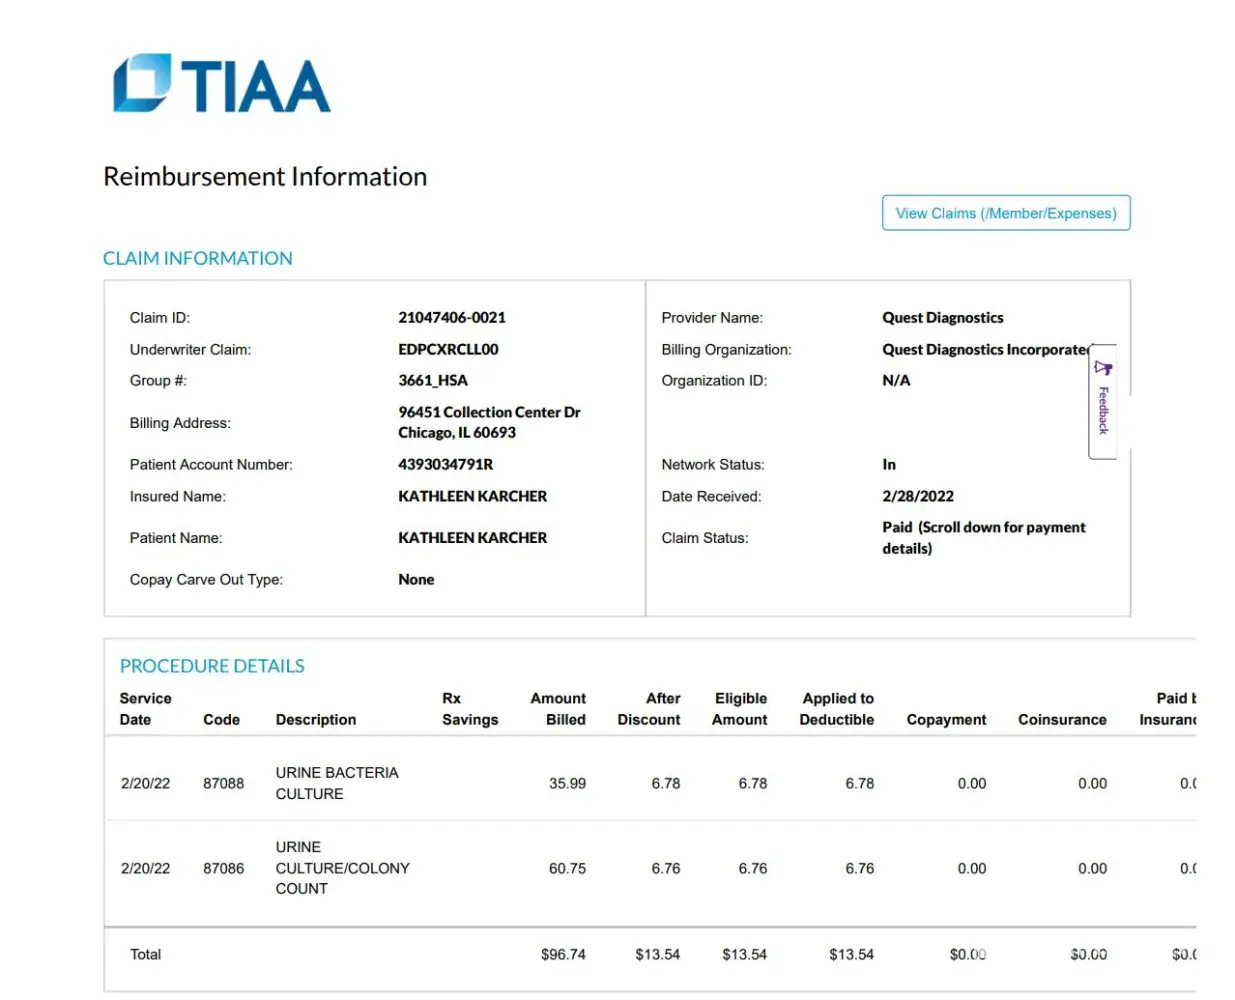This screenshot has height=1000, width=1235.
Task: Click the Code column header
Action: pyautogui.click(x=221, y=720)
